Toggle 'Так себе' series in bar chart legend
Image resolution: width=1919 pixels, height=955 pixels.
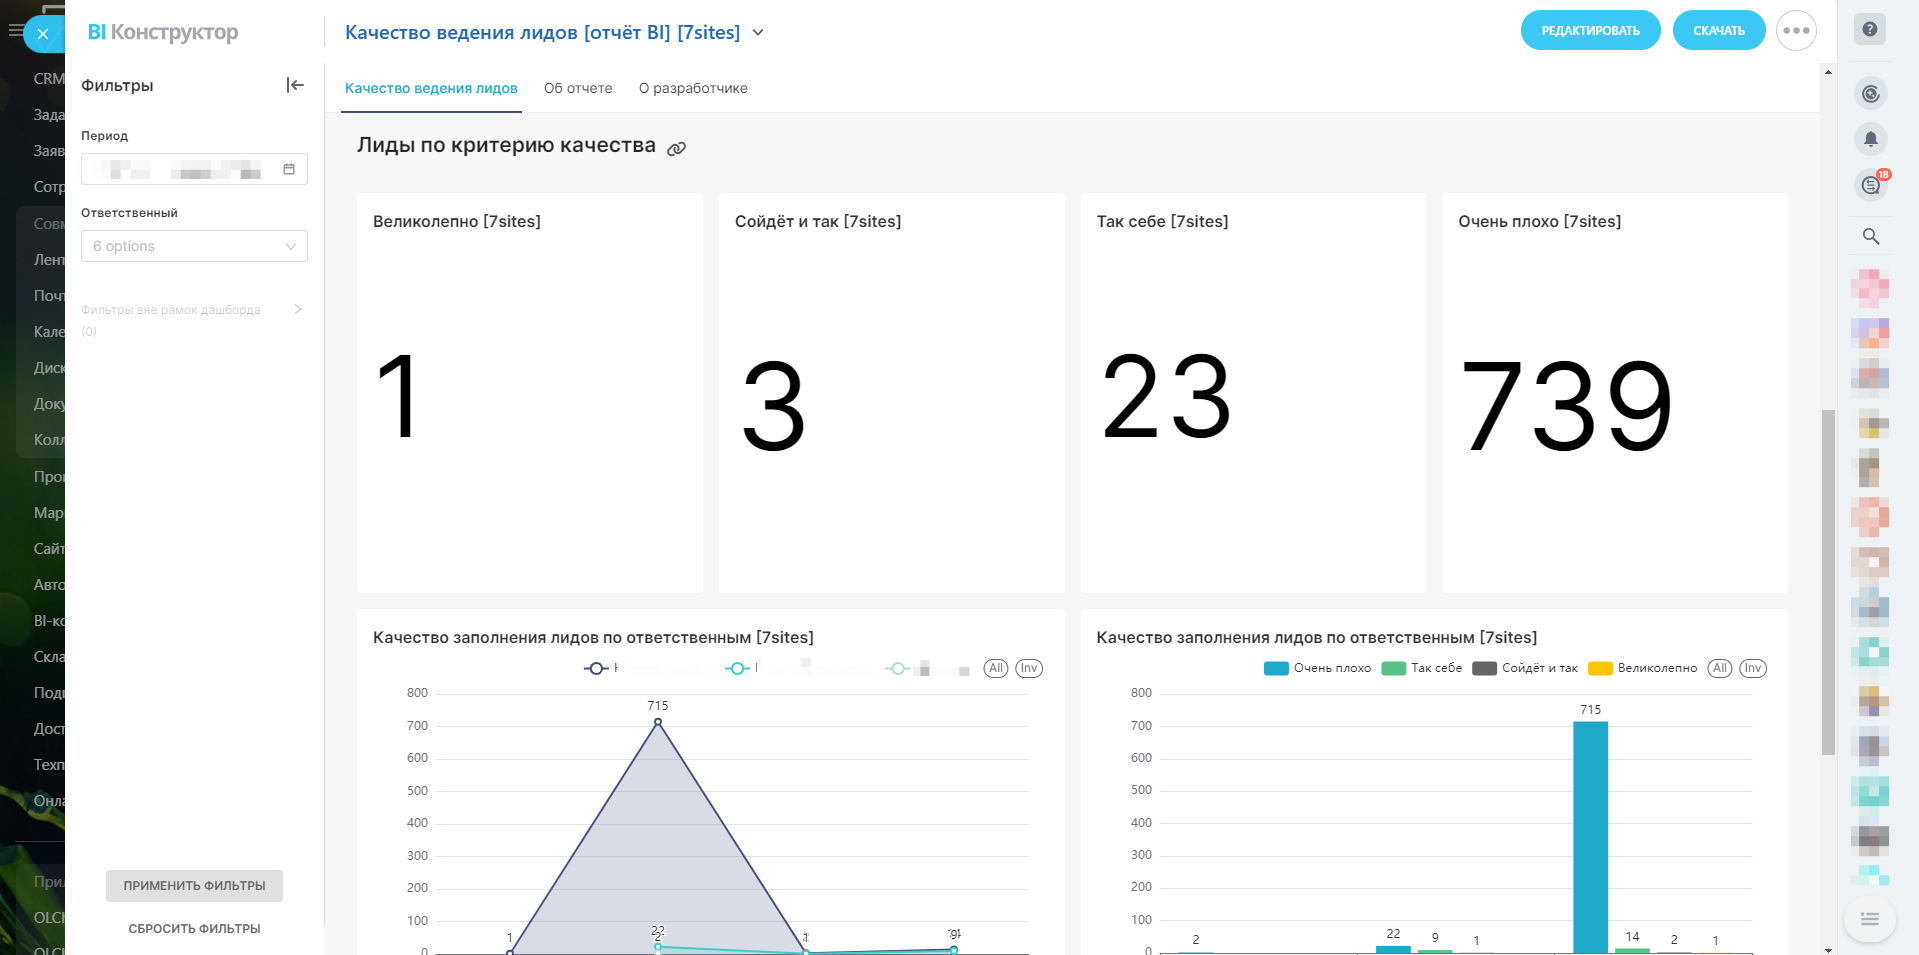1423,668
